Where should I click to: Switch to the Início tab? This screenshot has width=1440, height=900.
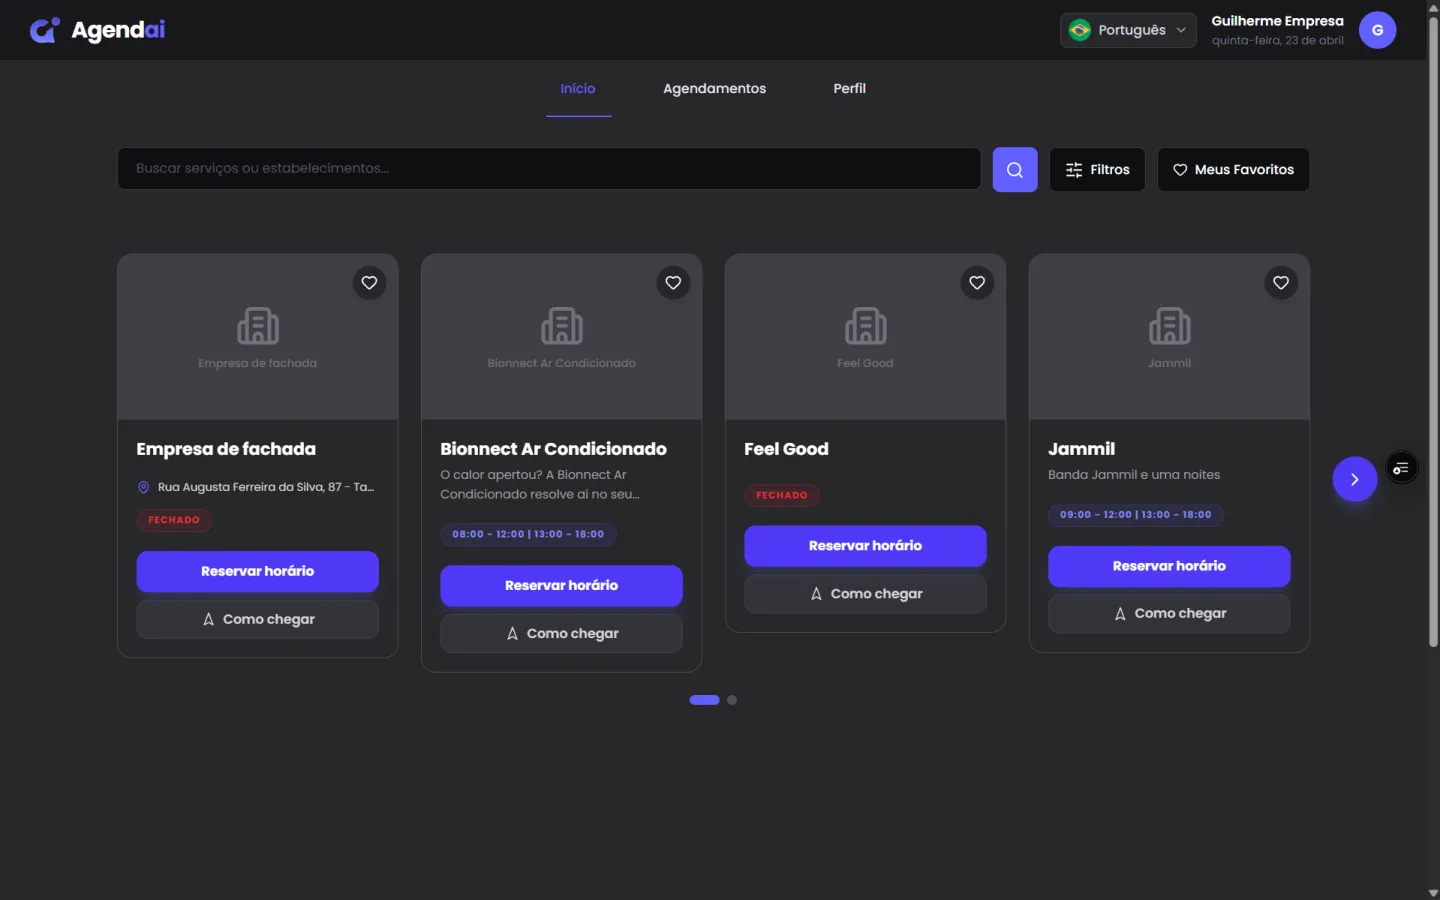tap(578, 89)
